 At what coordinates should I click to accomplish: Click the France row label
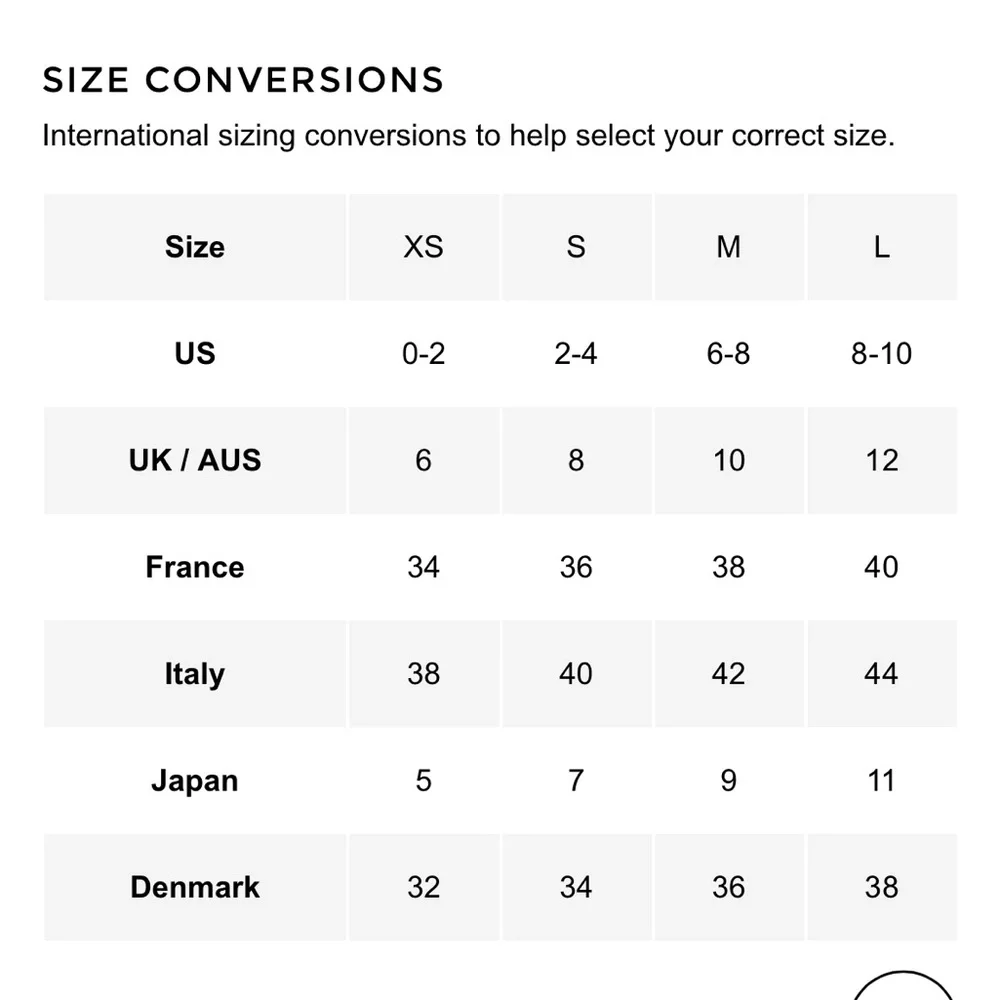[195, 567]
